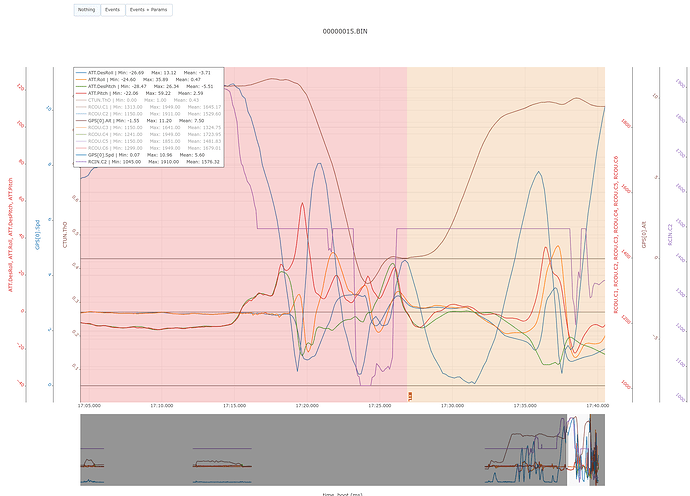Screen dimensions: 690x496
Task: Toggle ATT.Roll trace in legend
Action: (x=139, y=80)
